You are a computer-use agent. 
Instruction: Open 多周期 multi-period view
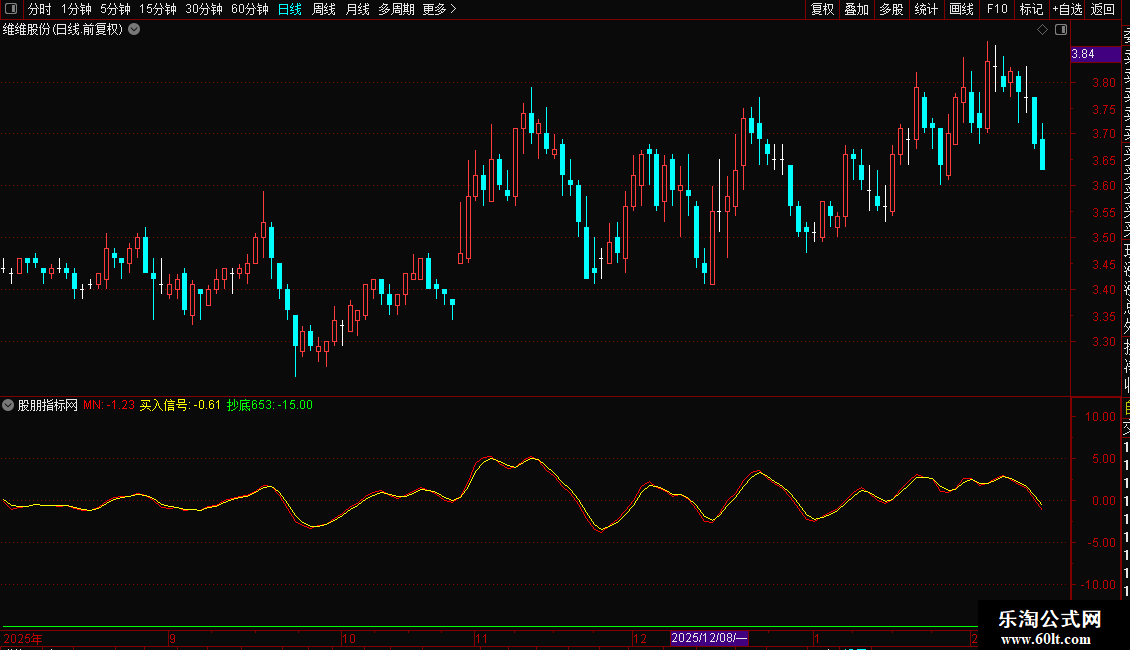coord(396,9)
